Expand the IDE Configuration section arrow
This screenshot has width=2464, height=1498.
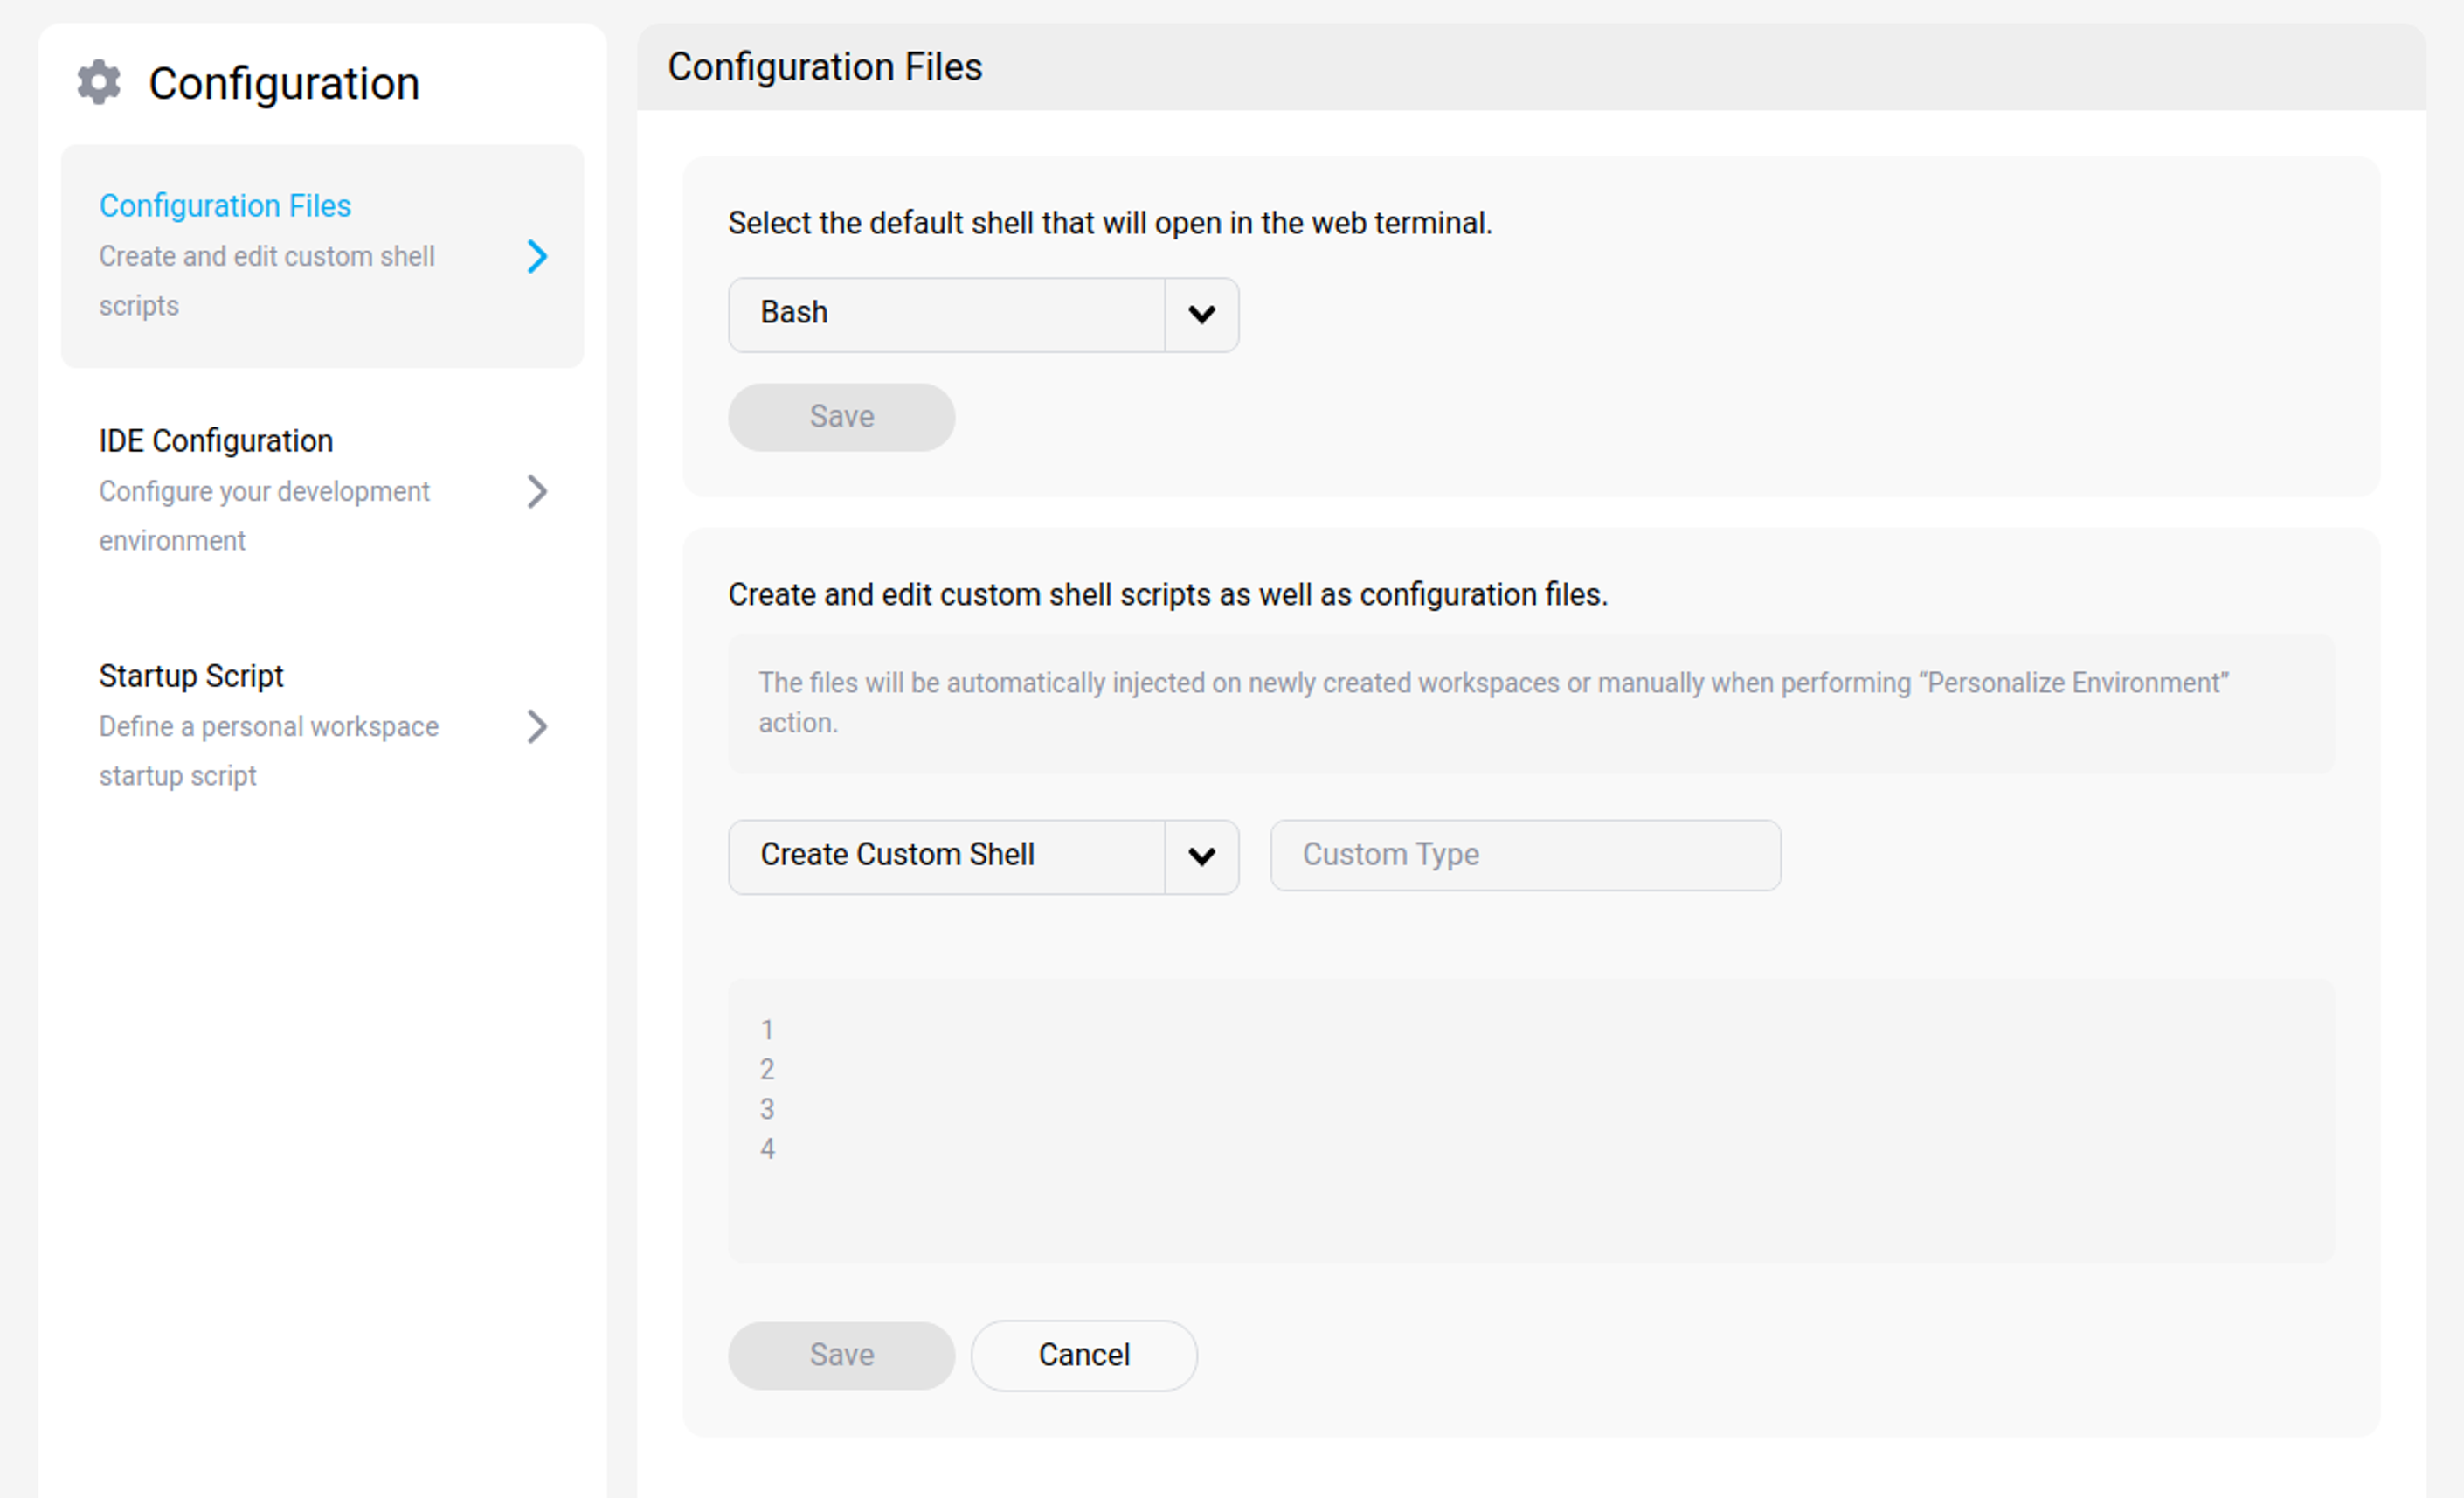click(539, 491)
